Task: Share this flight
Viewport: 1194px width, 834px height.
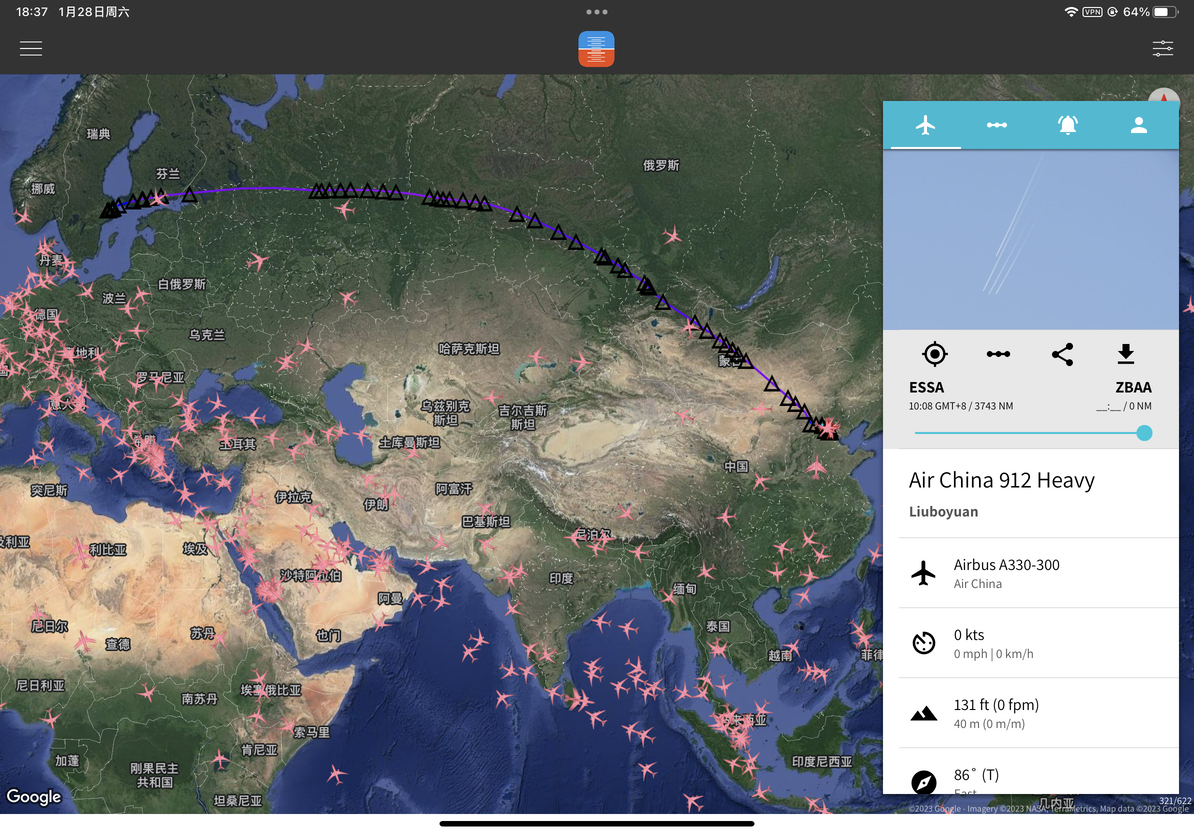Action: [x=1062, y=354]
